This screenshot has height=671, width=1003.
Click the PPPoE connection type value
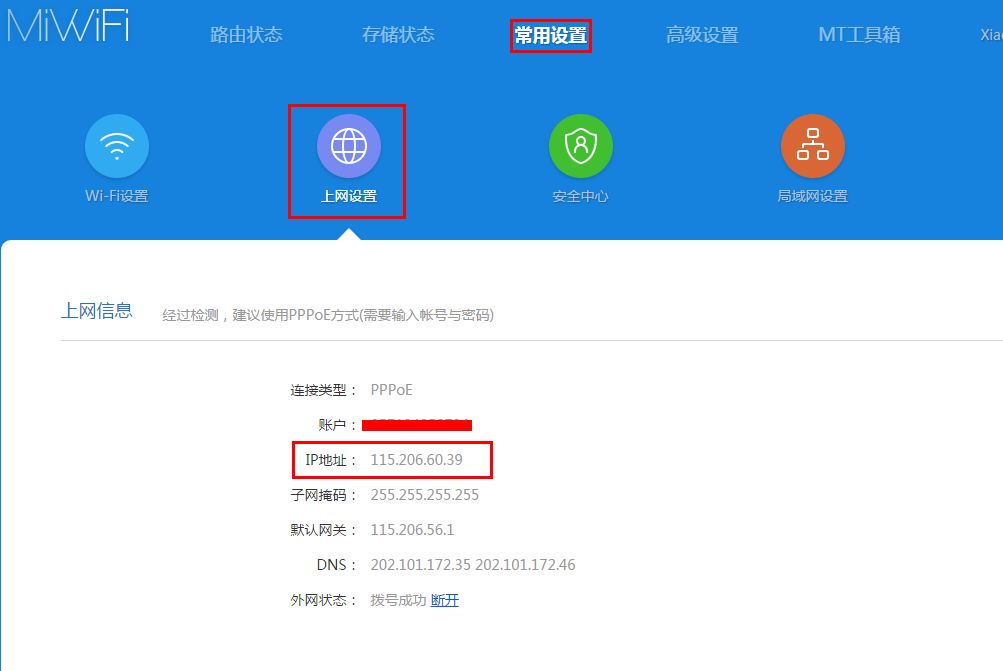[391, 390]
